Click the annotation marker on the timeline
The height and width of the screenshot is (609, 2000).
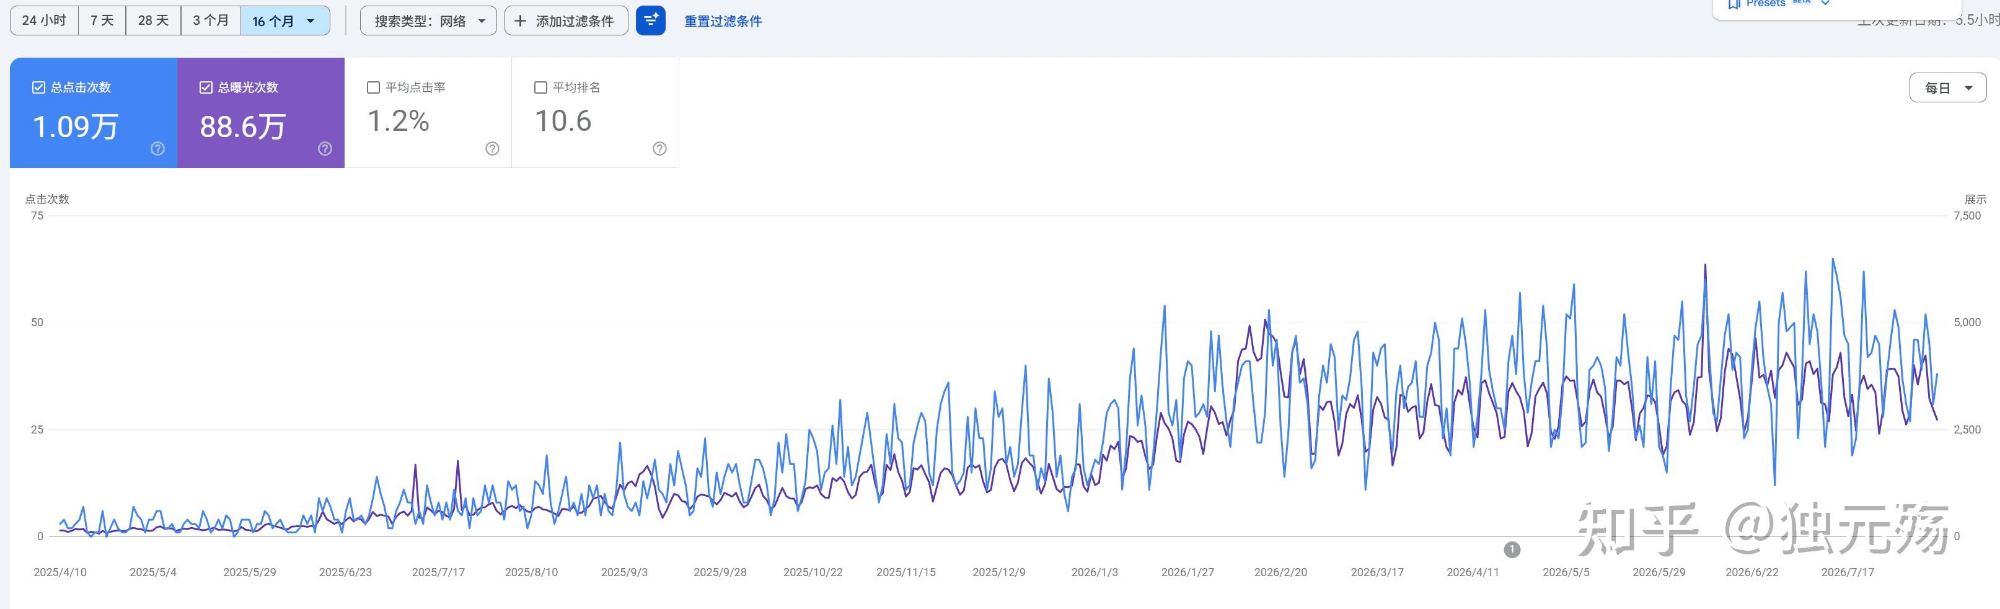pyautogui.click(x=1512, y=549)
